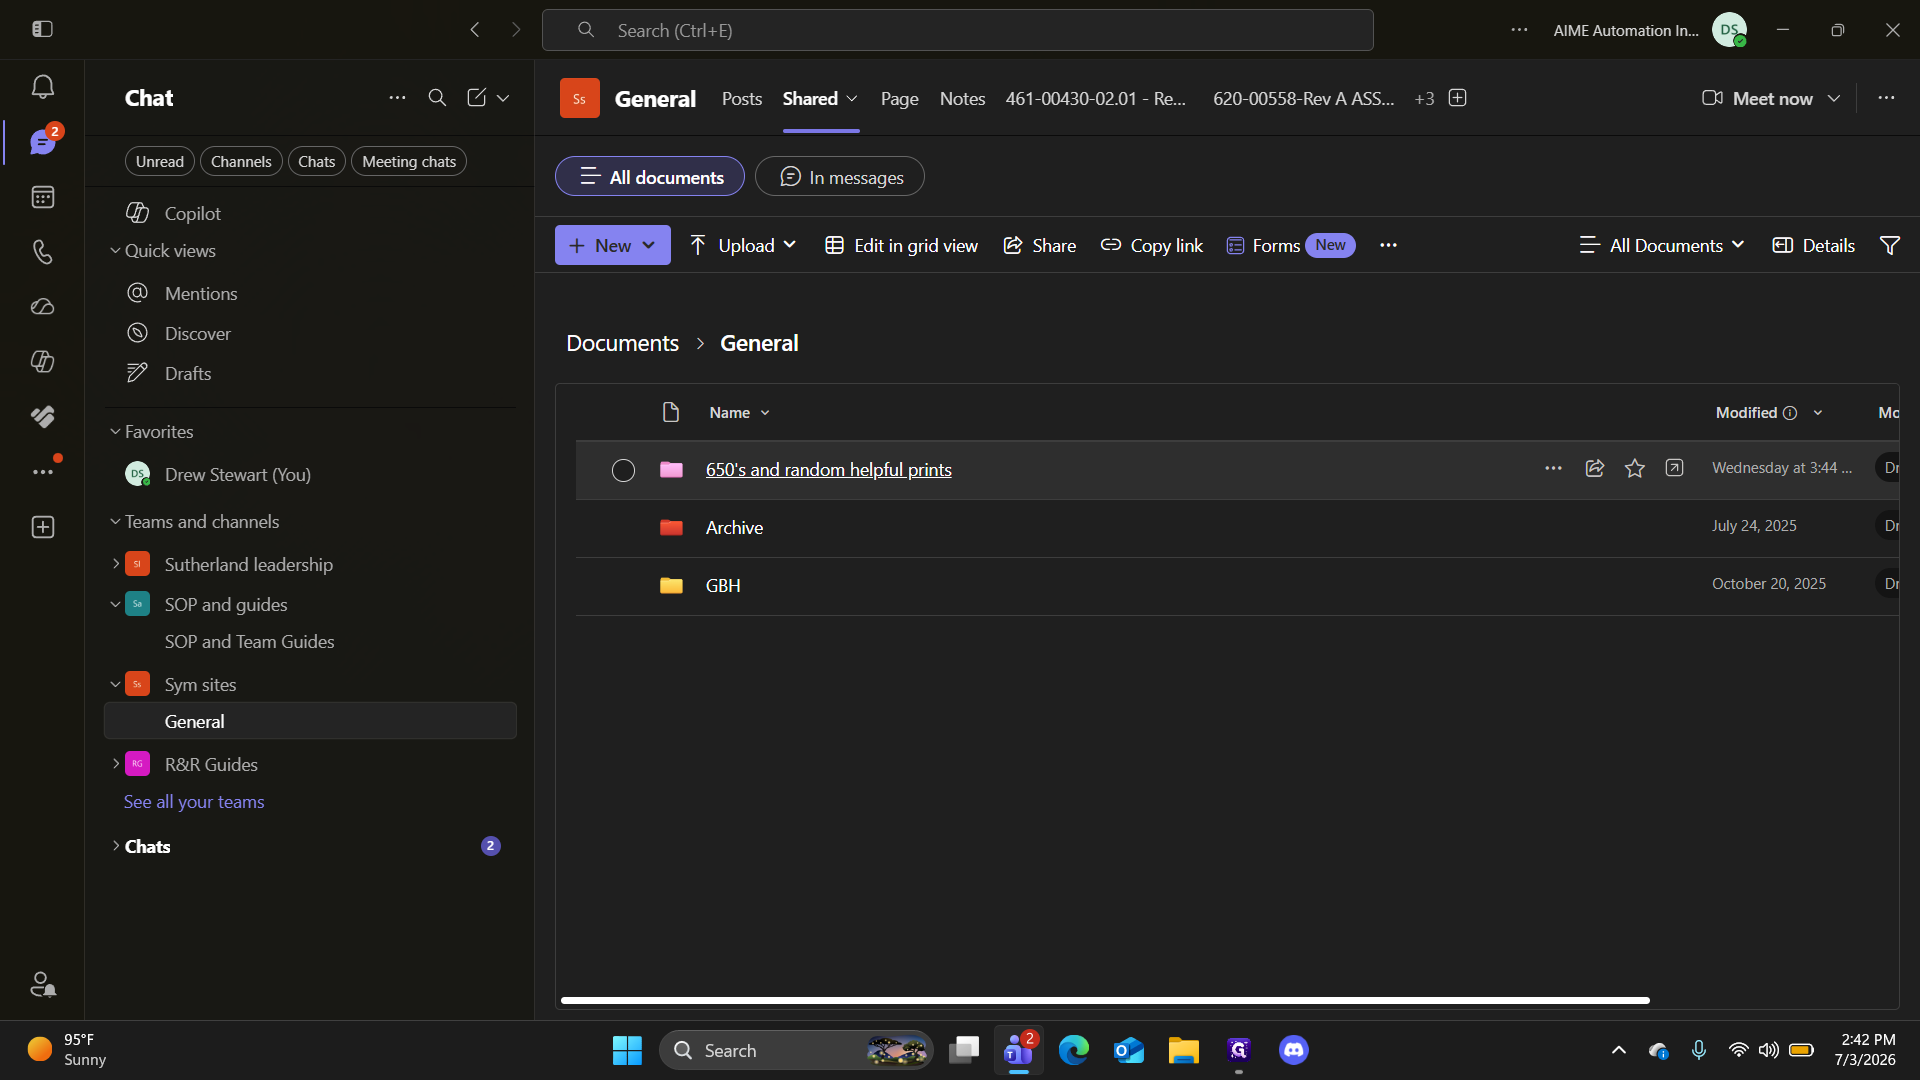Open channel more options ellipsis near Meet now
This screenshot has height=1080, width=1920.
1886,98
